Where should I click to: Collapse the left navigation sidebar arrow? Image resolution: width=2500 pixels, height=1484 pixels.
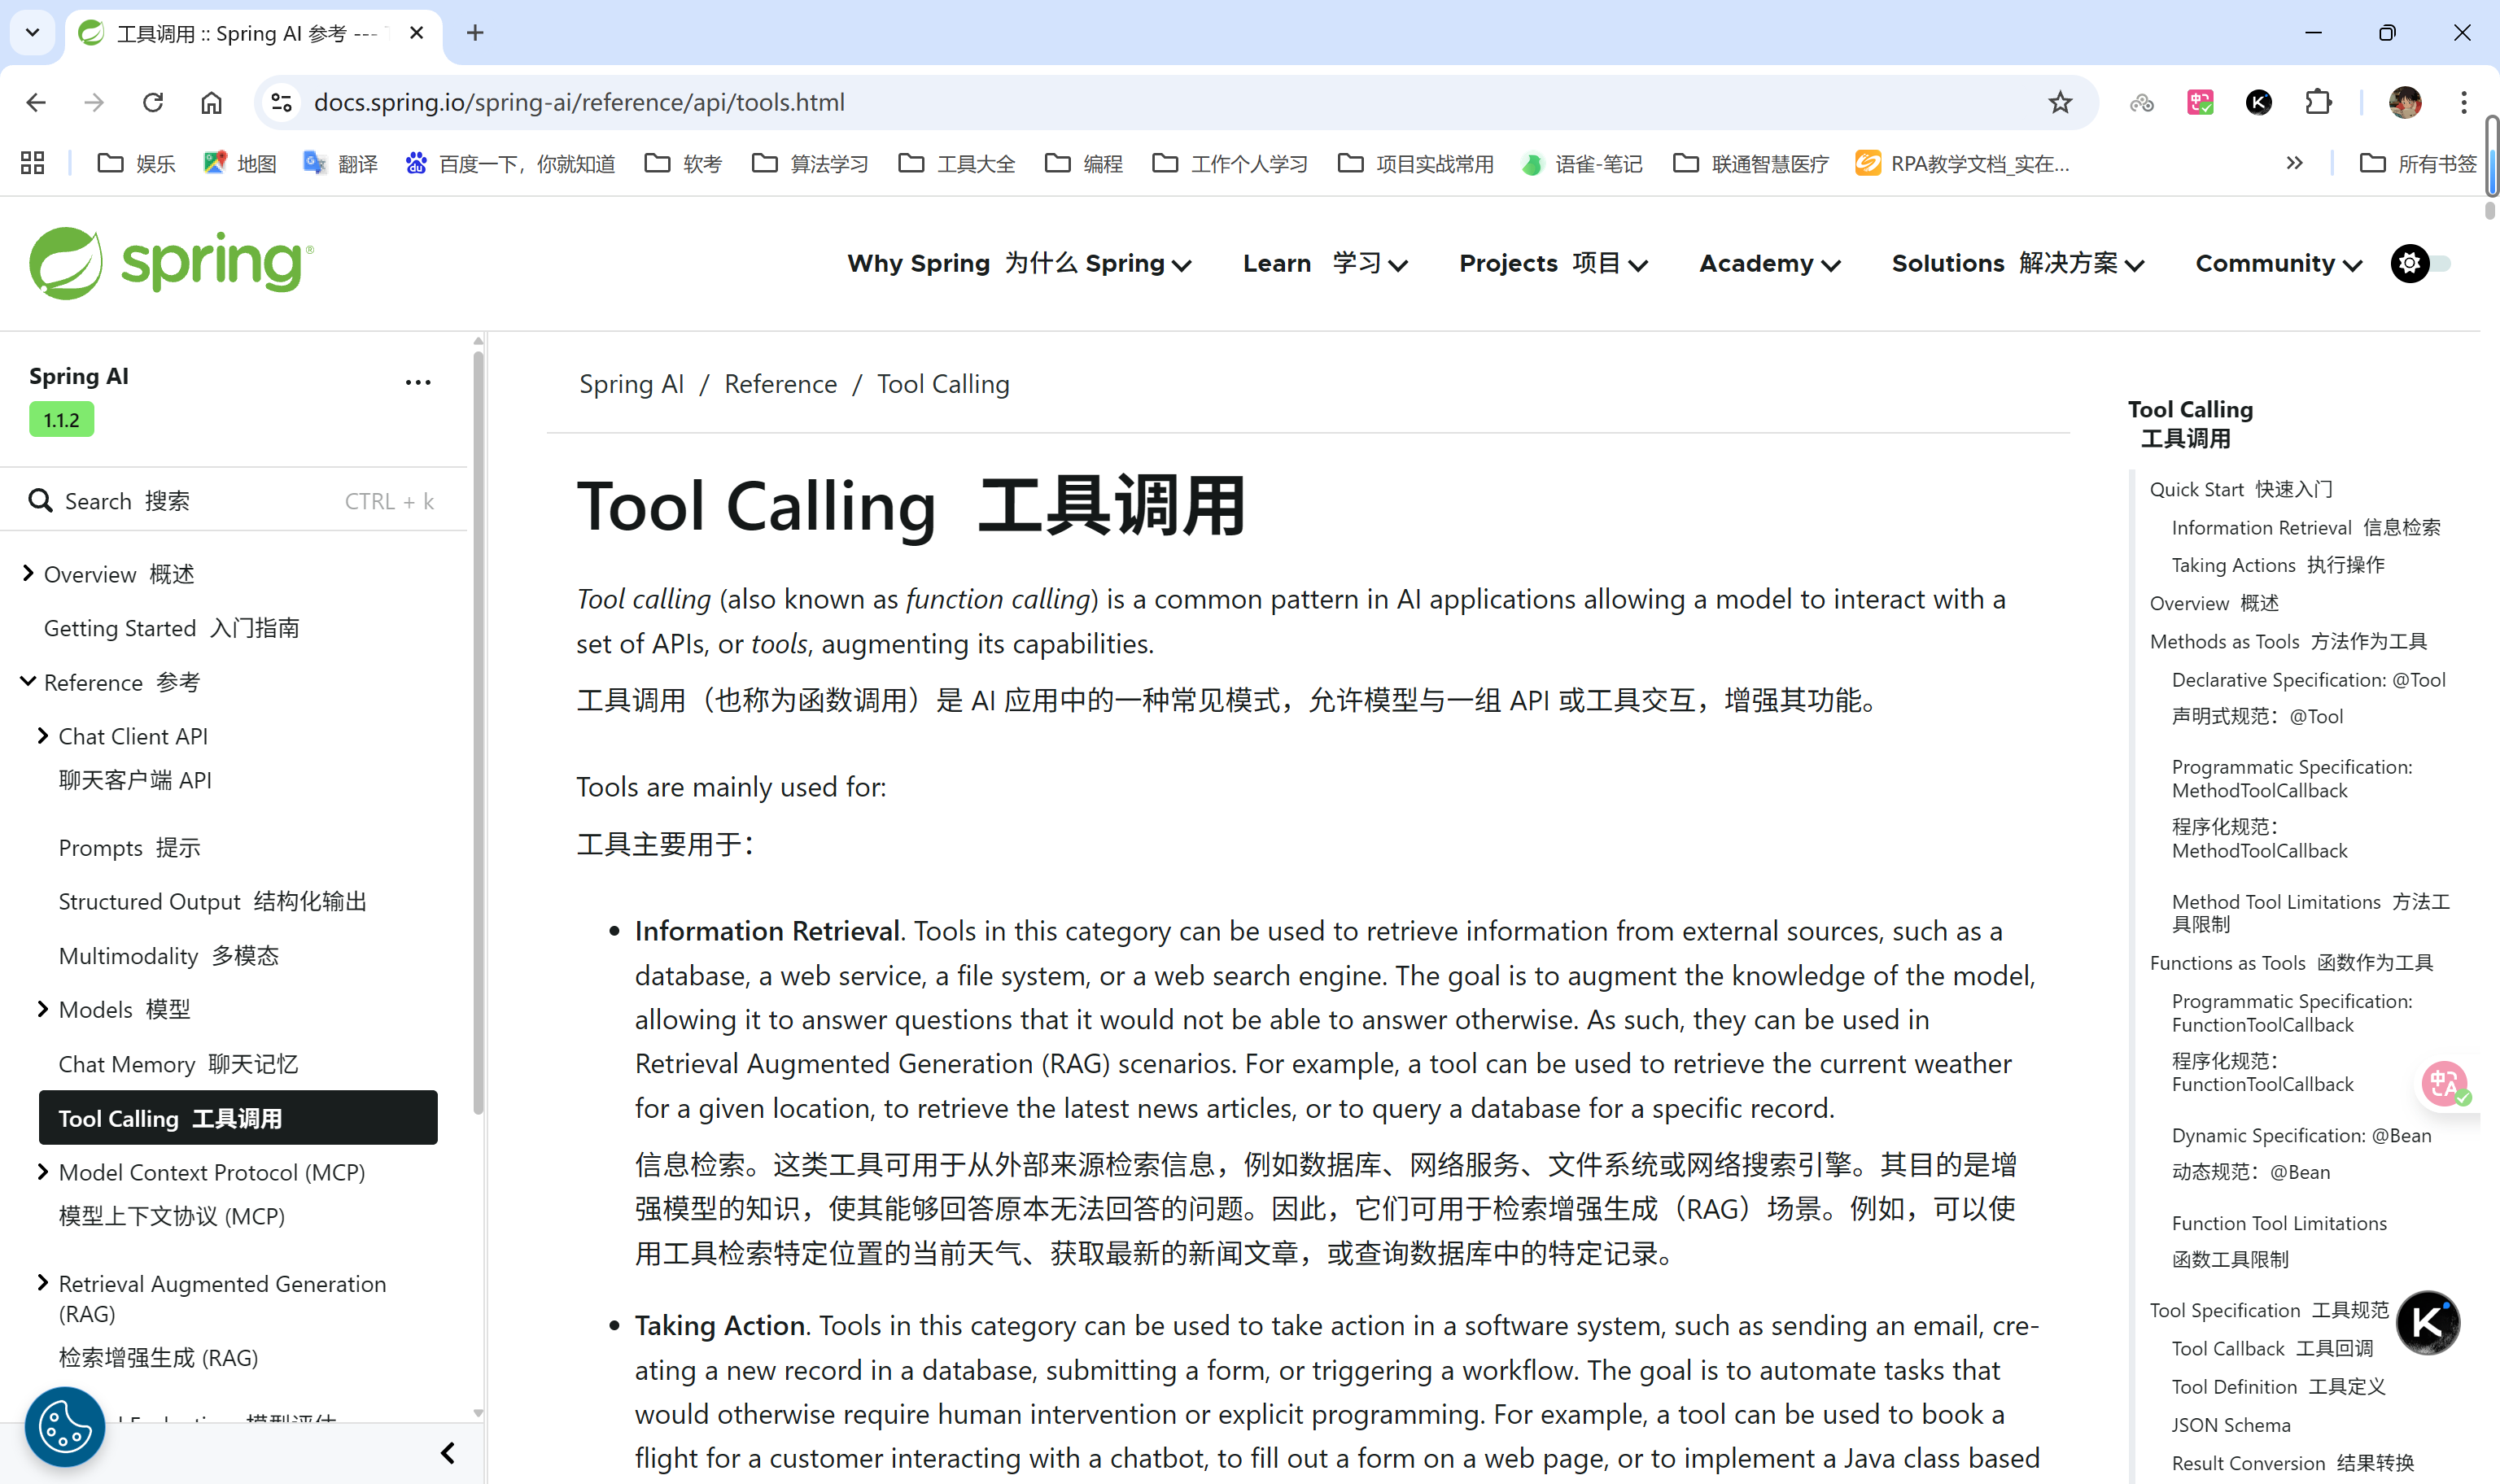447,1452
